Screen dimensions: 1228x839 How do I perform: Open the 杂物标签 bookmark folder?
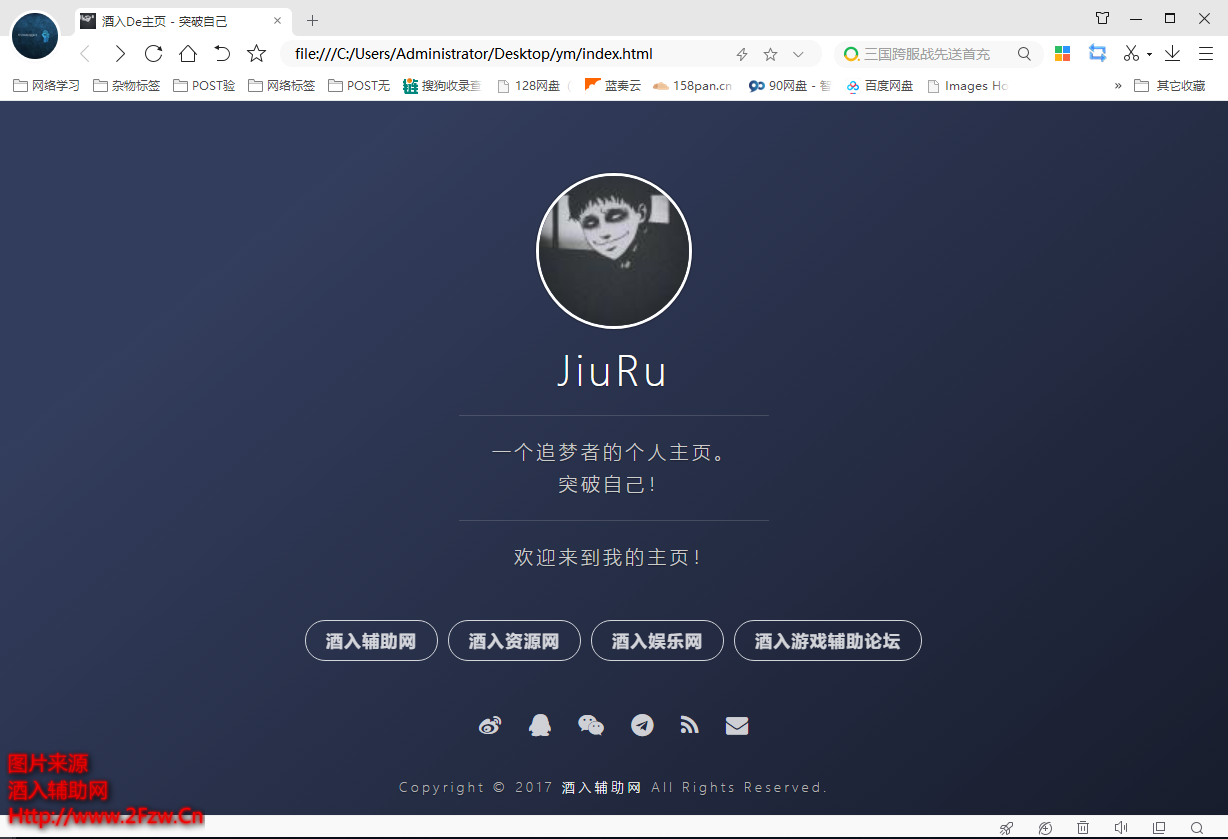[126, 86]
